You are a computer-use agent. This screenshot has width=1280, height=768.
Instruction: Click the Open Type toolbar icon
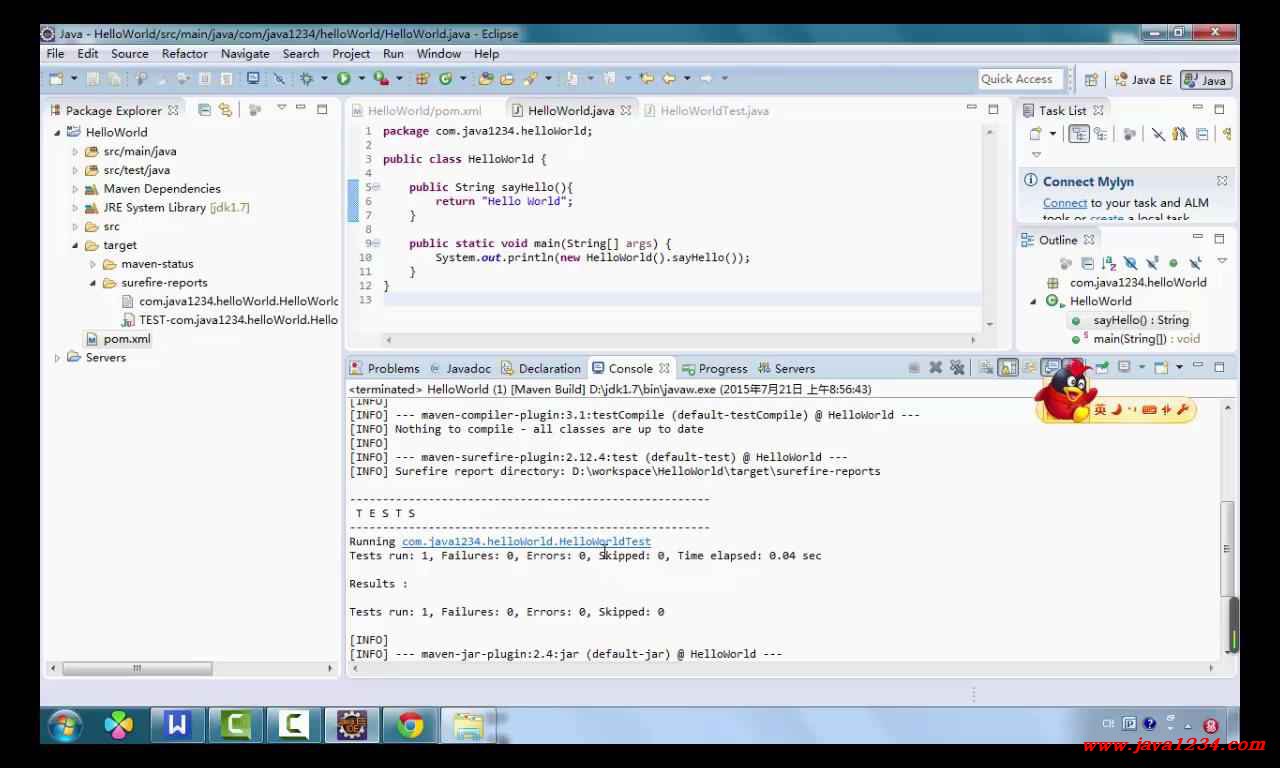[486, 79]
